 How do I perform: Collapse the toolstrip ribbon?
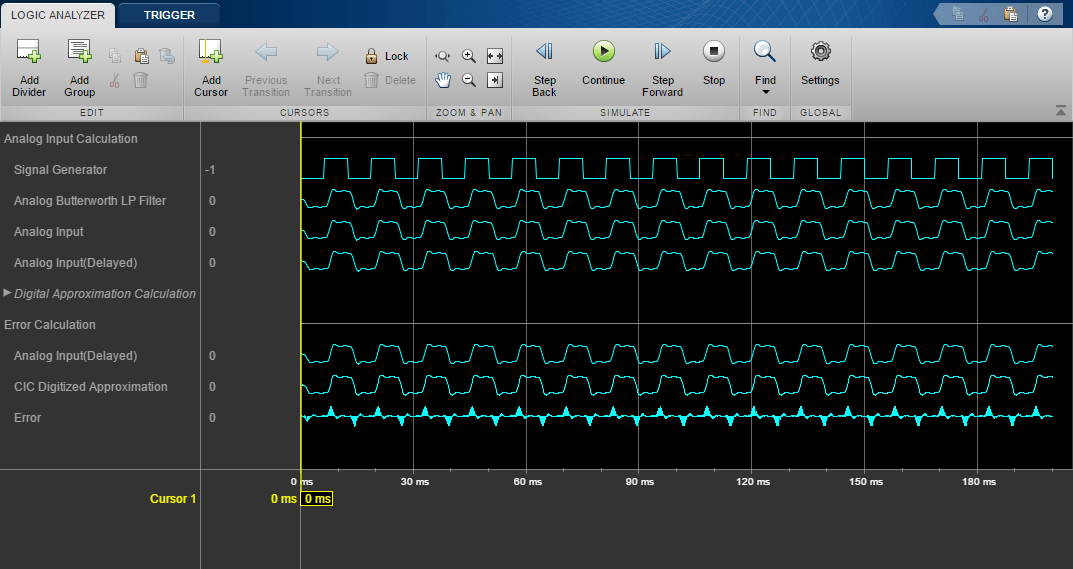pos(1060,110)
